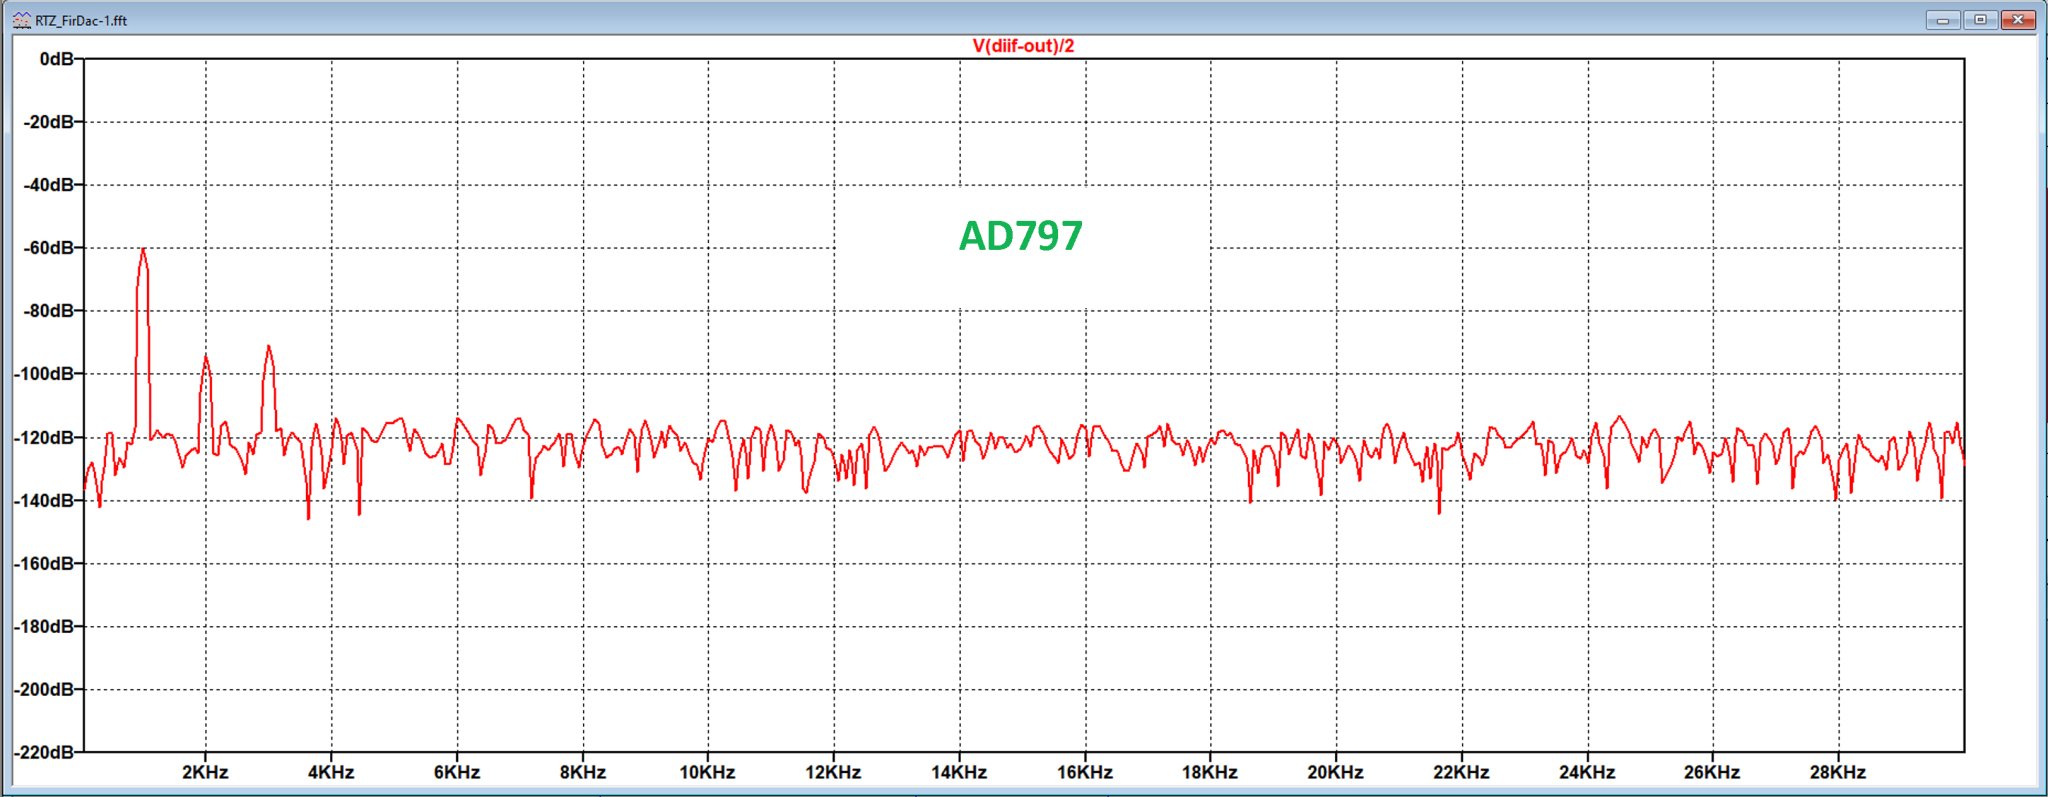Close the FFT plot window
The width and height of the screenshot is (2048, 797).
tap(2018, 20)
